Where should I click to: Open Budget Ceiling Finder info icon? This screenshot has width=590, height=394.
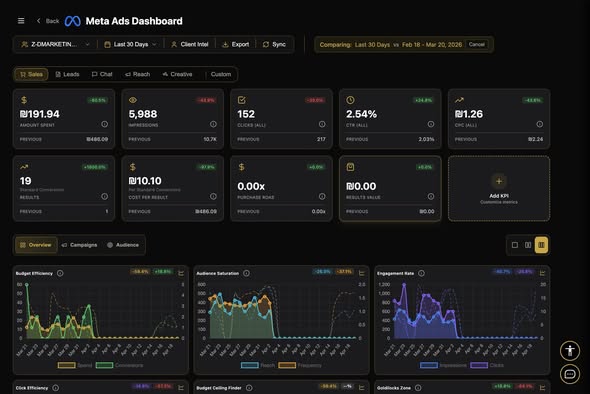249,388
